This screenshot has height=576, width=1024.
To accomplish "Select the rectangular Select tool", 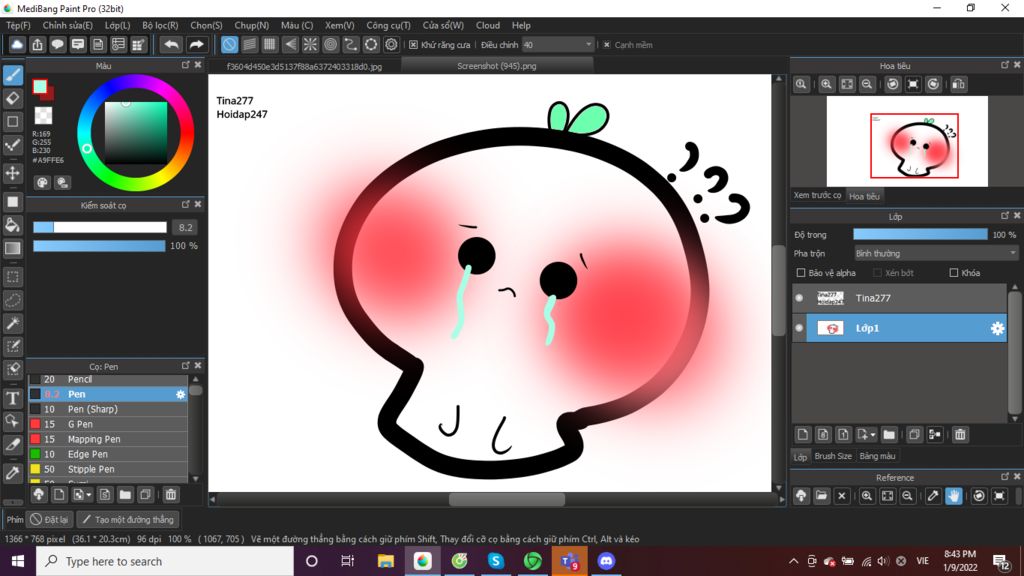I will [x=13, y=277].
